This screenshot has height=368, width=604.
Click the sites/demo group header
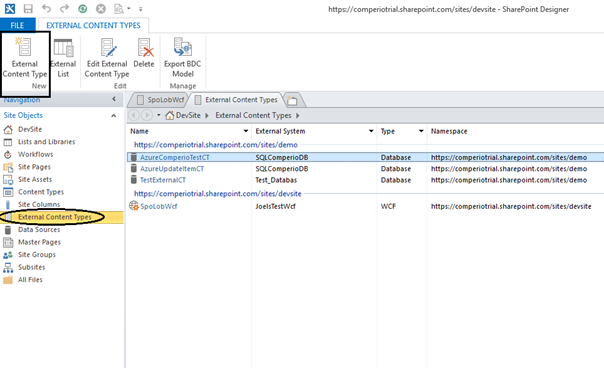[216, 145]
